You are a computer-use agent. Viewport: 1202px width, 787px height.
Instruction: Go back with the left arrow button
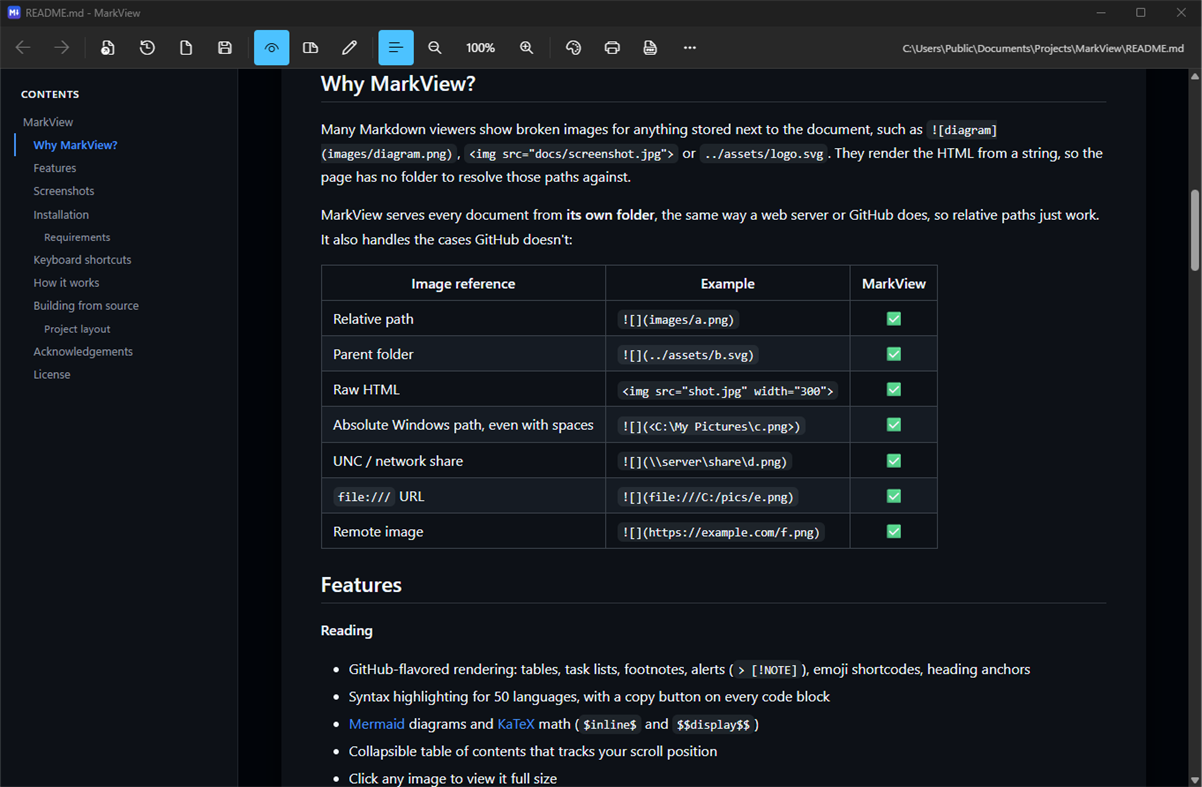(23, 48)
